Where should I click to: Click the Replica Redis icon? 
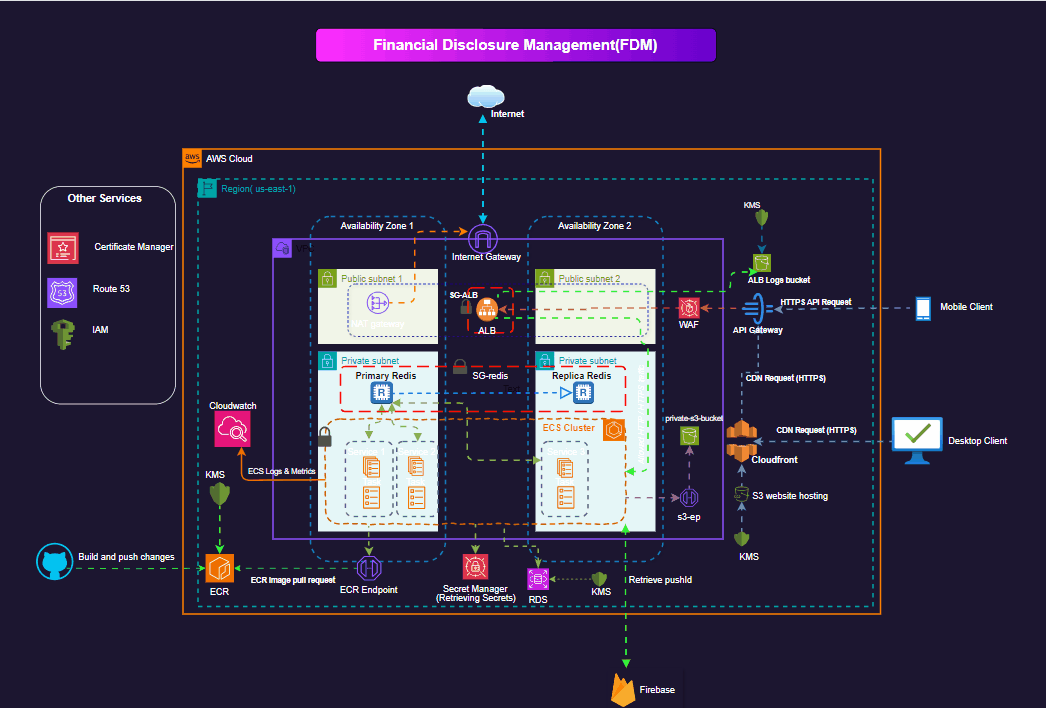[583, 392]
